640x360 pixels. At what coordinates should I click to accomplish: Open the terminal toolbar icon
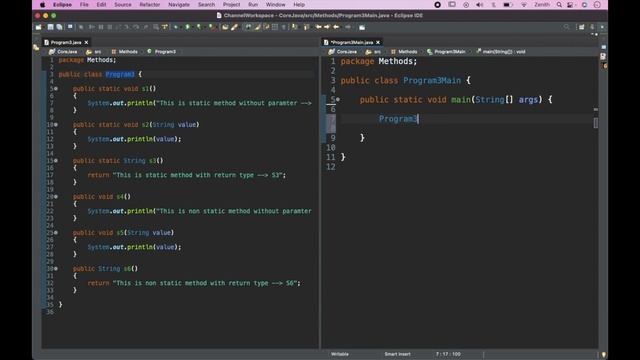pos(70,27)
